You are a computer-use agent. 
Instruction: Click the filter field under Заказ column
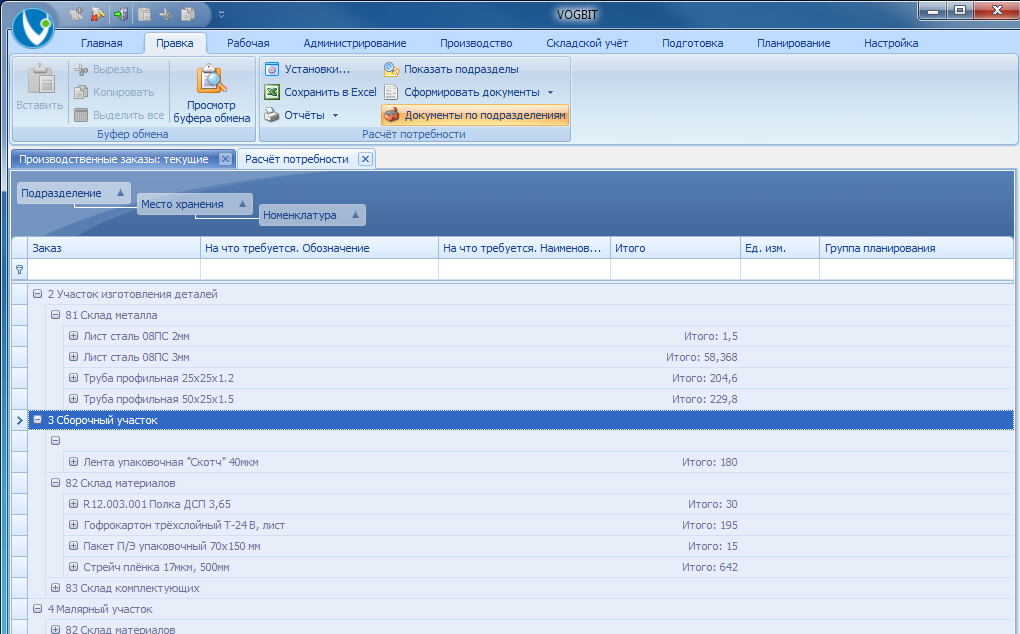[x=113, y=269]
